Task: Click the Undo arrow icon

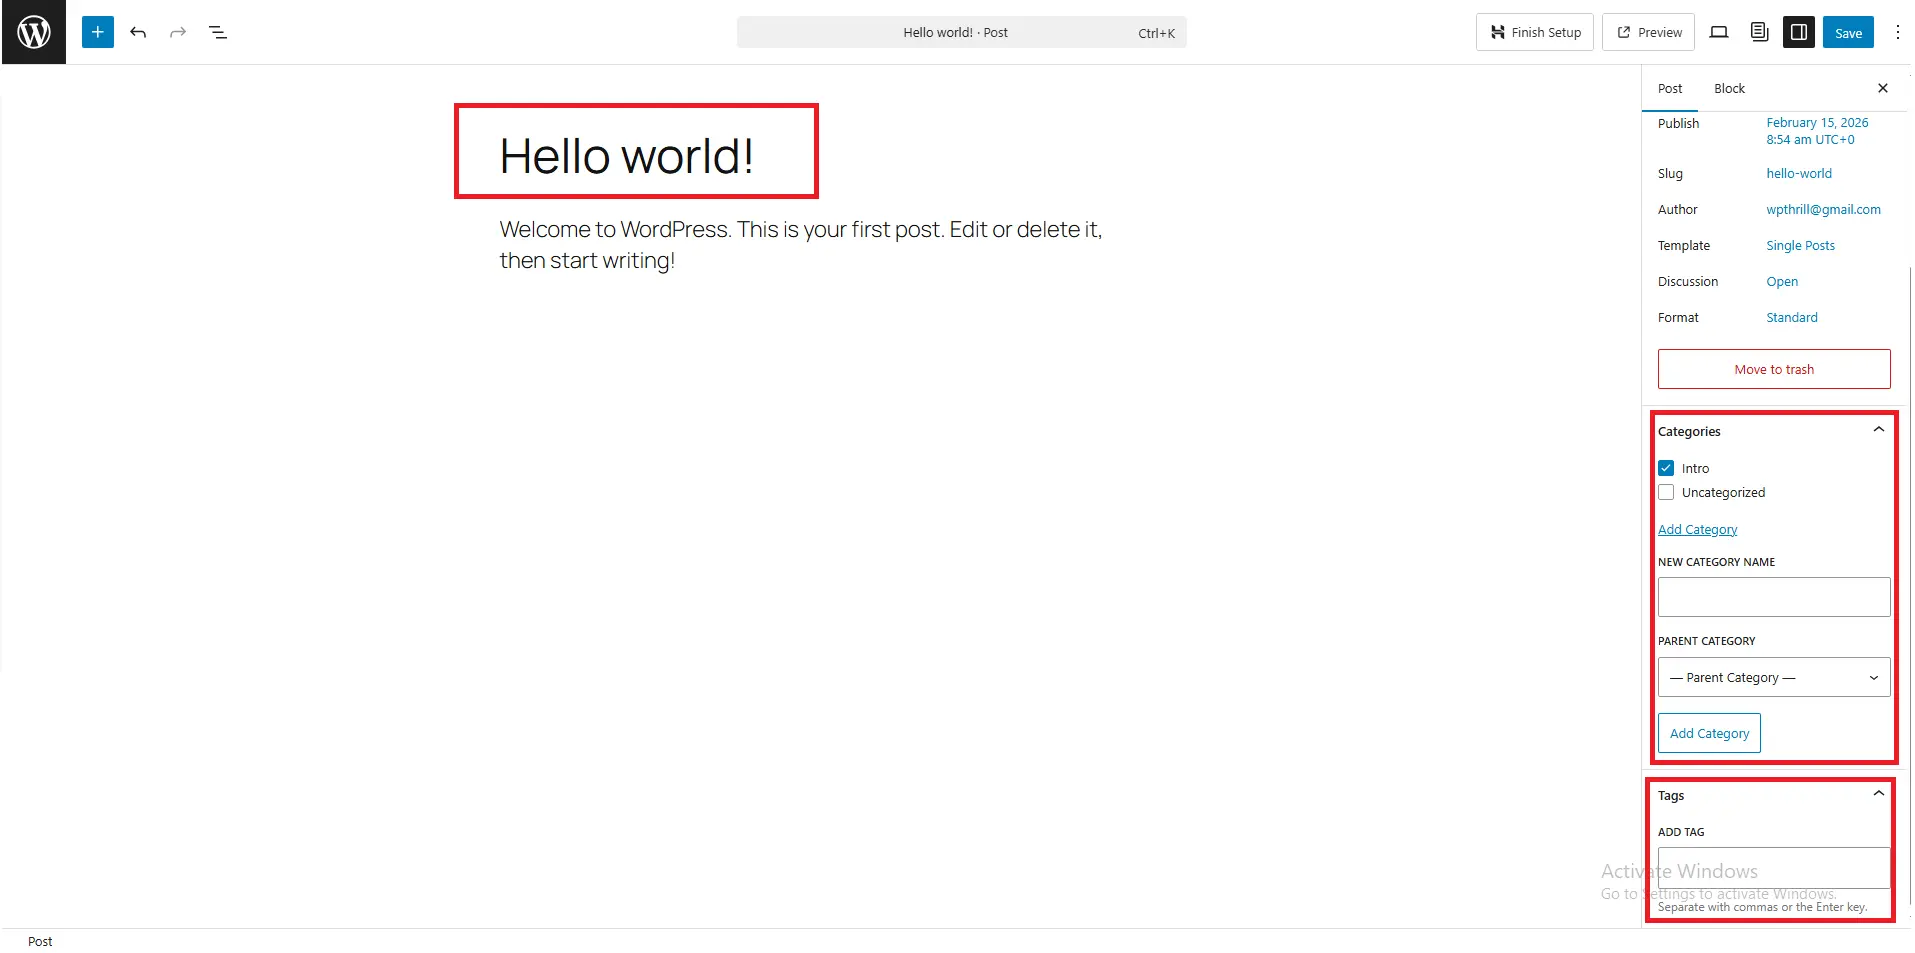Action: point(138,32)
